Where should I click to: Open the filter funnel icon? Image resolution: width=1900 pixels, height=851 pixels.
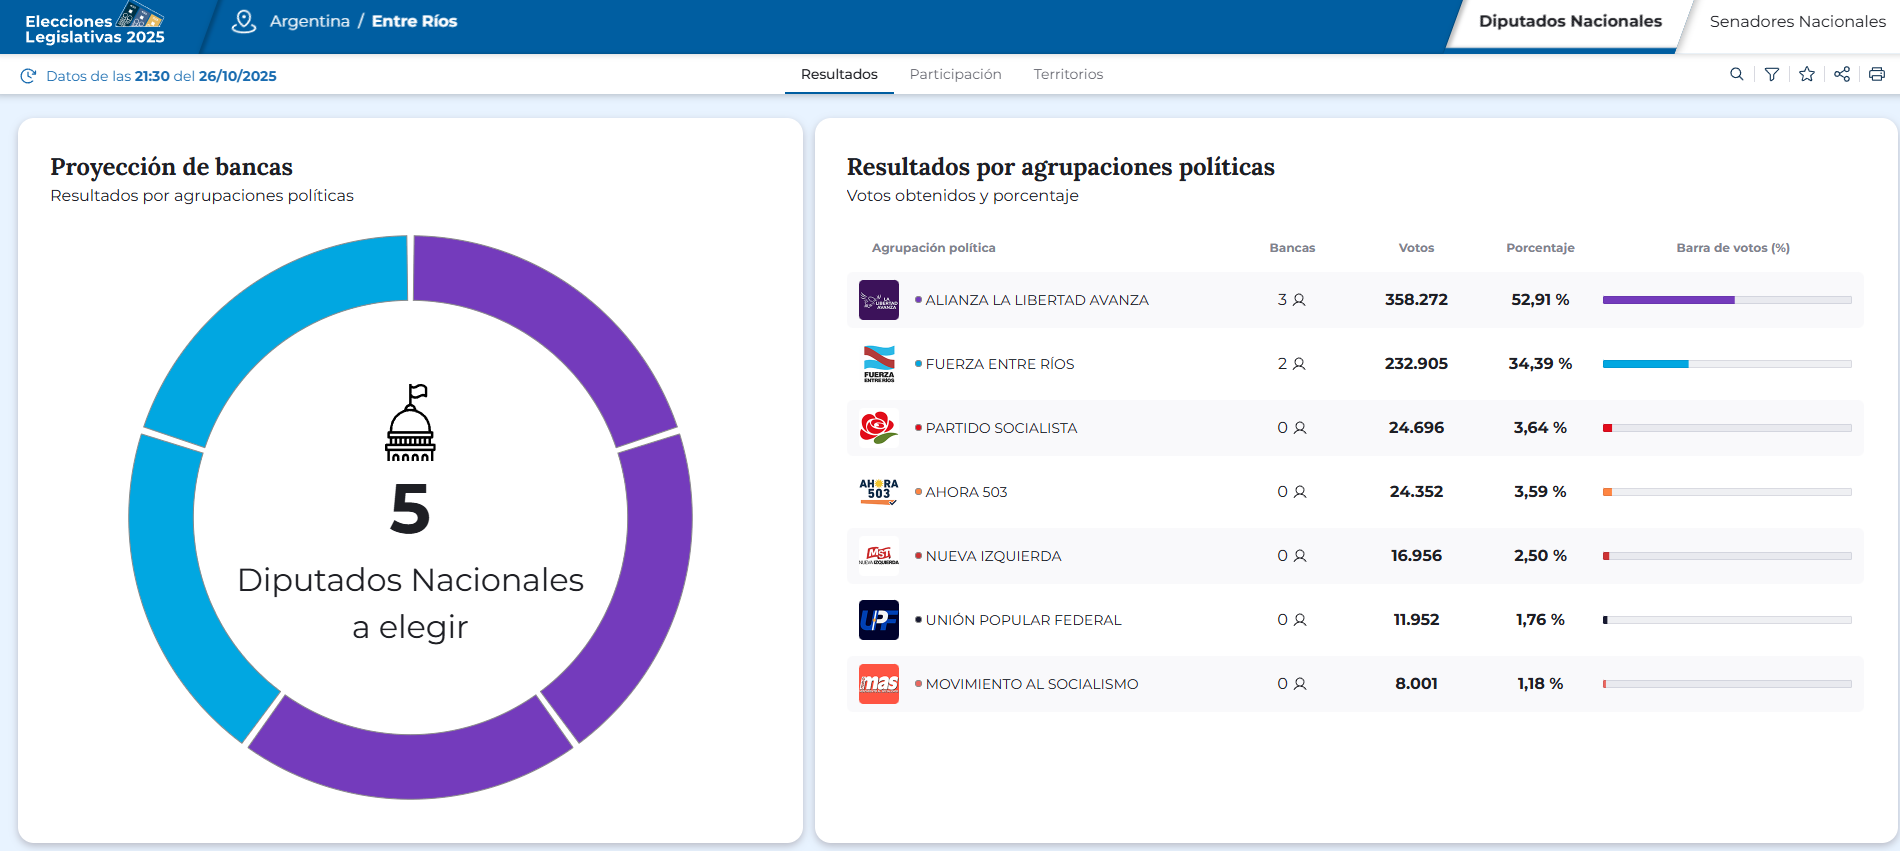click(x=1772, y=74)
